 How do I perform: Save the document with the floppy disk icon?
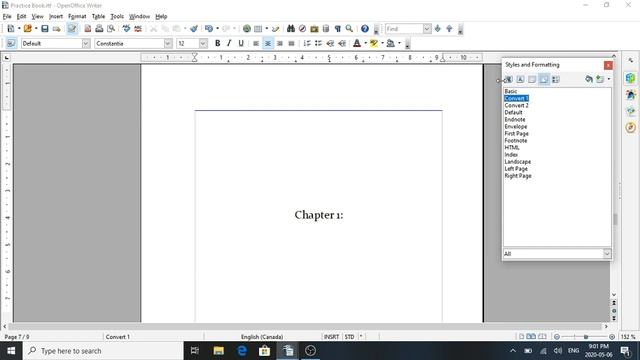pyautogui.click(x=44, y=29)
